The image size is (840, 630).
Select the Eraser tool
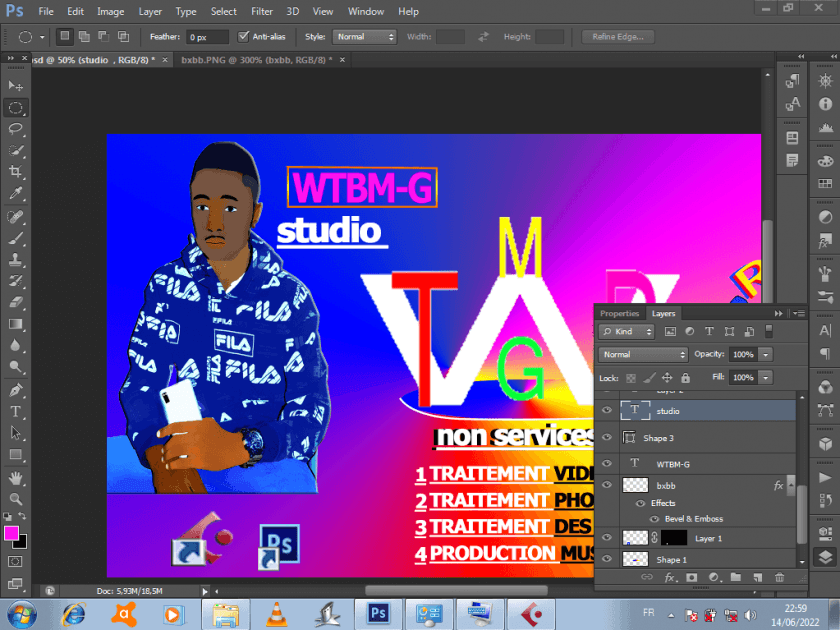pyautogui.click(x=16, y=303)
